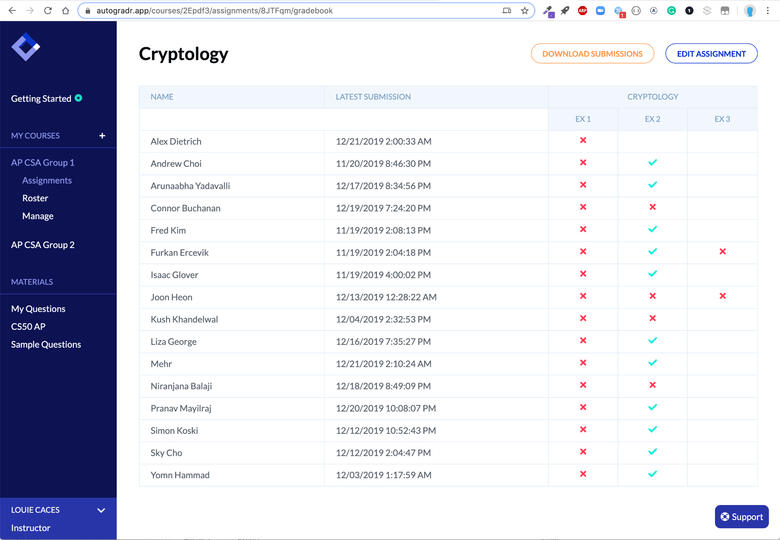
Task: Click the cast screen icon in address bar
Action: (507, 10)
